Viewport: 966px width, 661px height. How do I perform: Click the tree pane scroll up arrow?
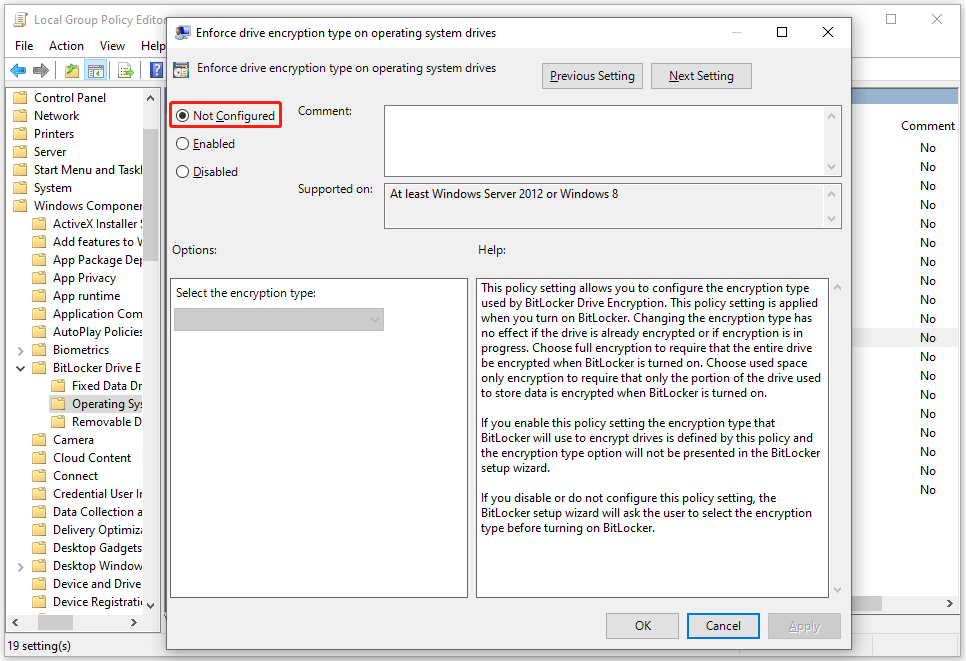(150, 98)
